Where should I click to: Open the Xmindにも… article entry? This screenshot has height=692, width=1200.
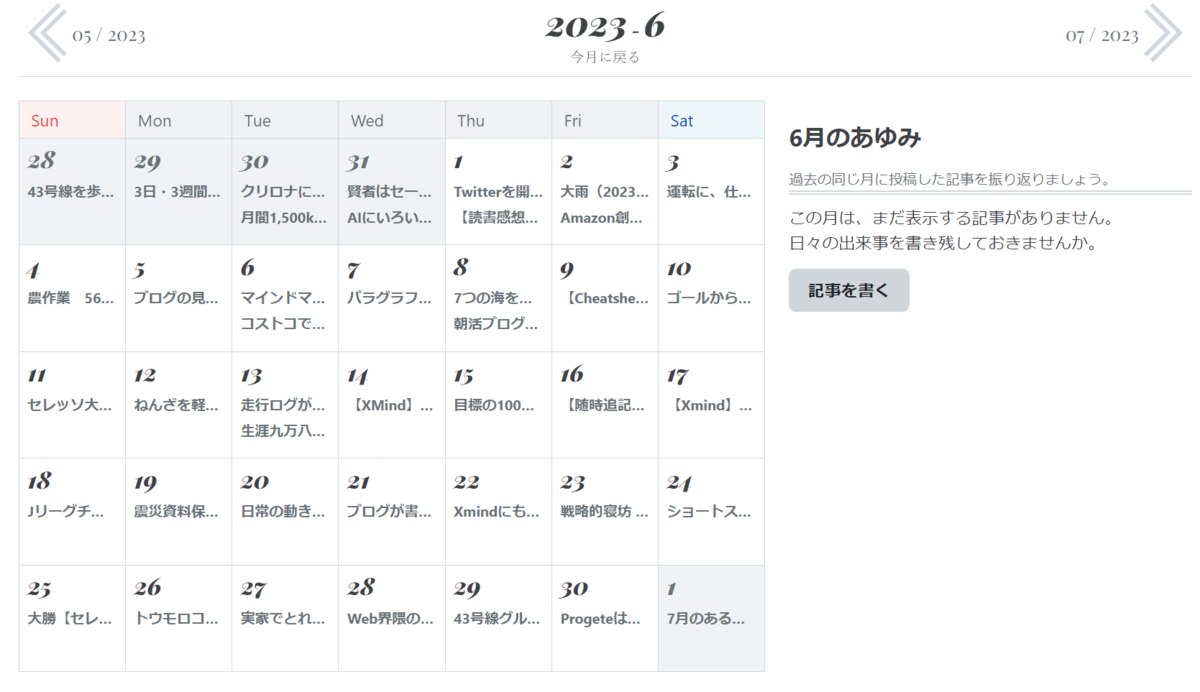point(496,511)
